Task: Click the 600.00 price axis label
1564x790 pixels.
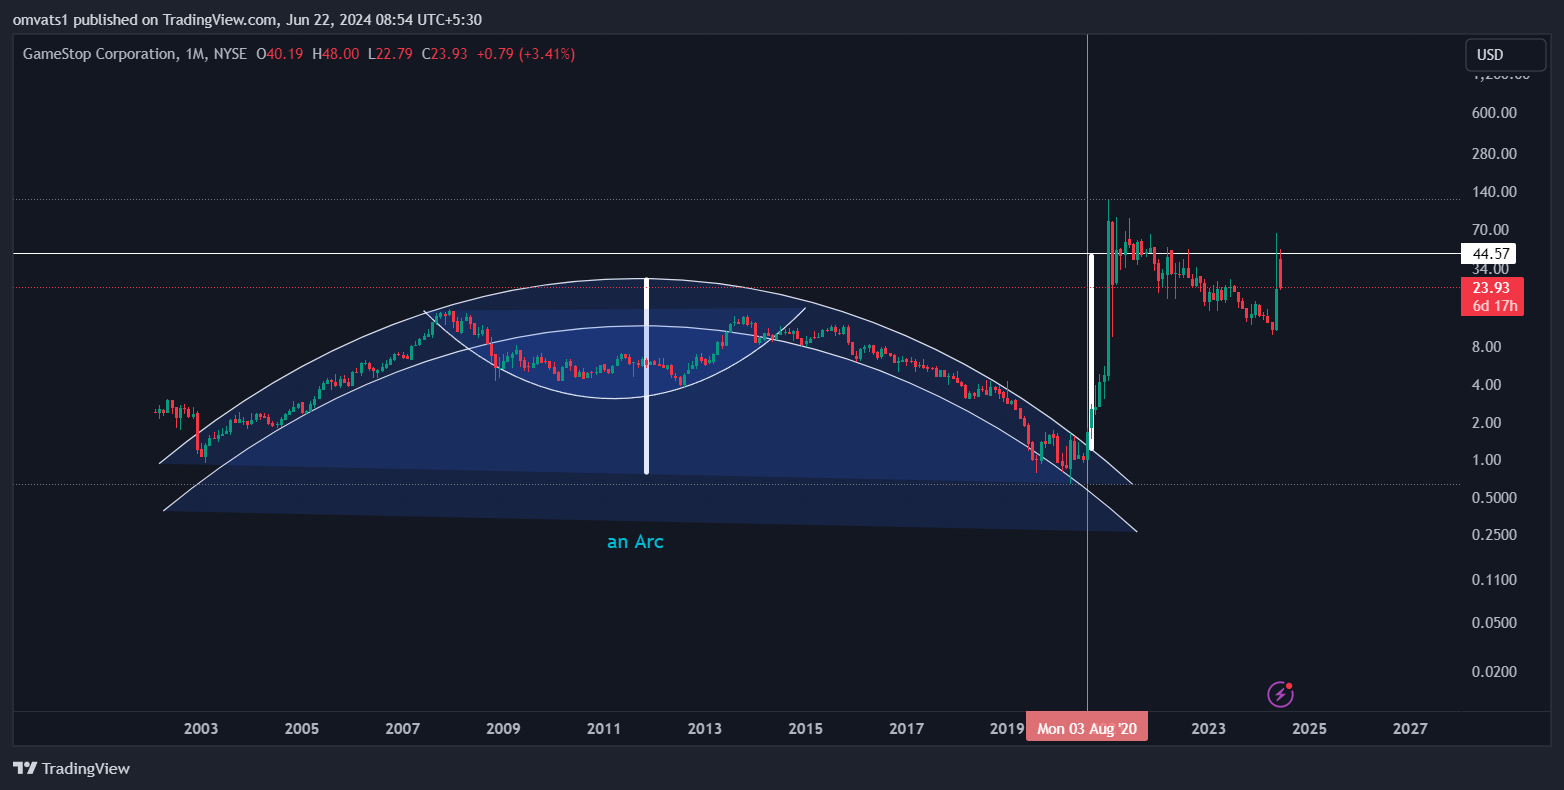Action: (x=1494, y=113)
